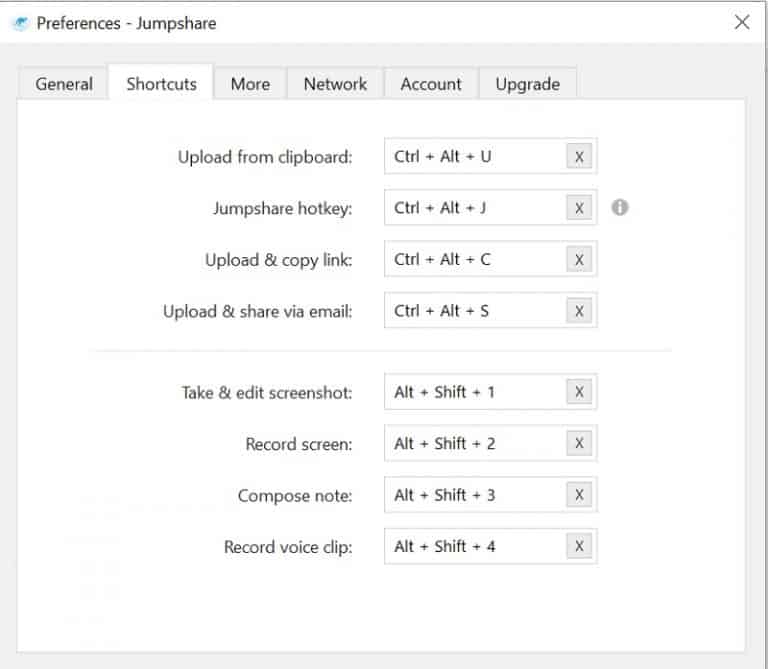The height and width of the screenshot is (669, 768).
Task: Clear the Jumpshare hotkey shortcut
Action: [579, 208]
